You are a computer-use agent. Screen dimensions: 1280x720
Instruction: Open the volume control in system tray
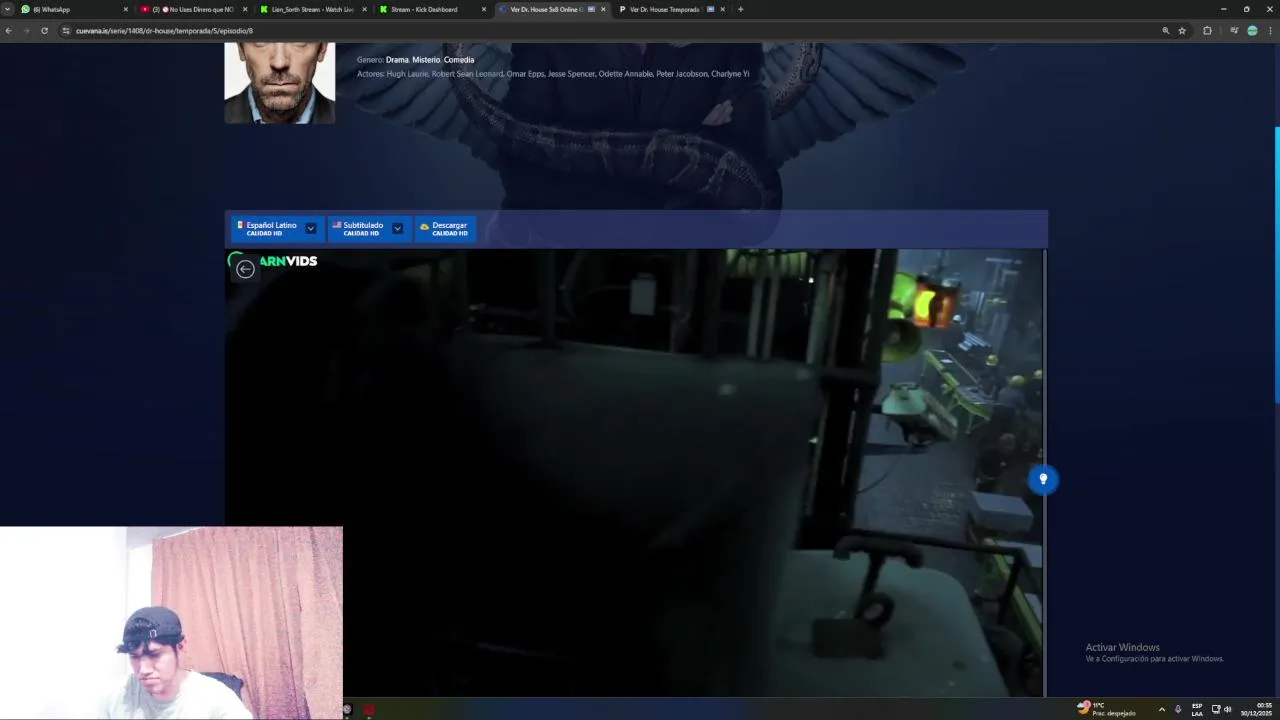(1228, 709)
